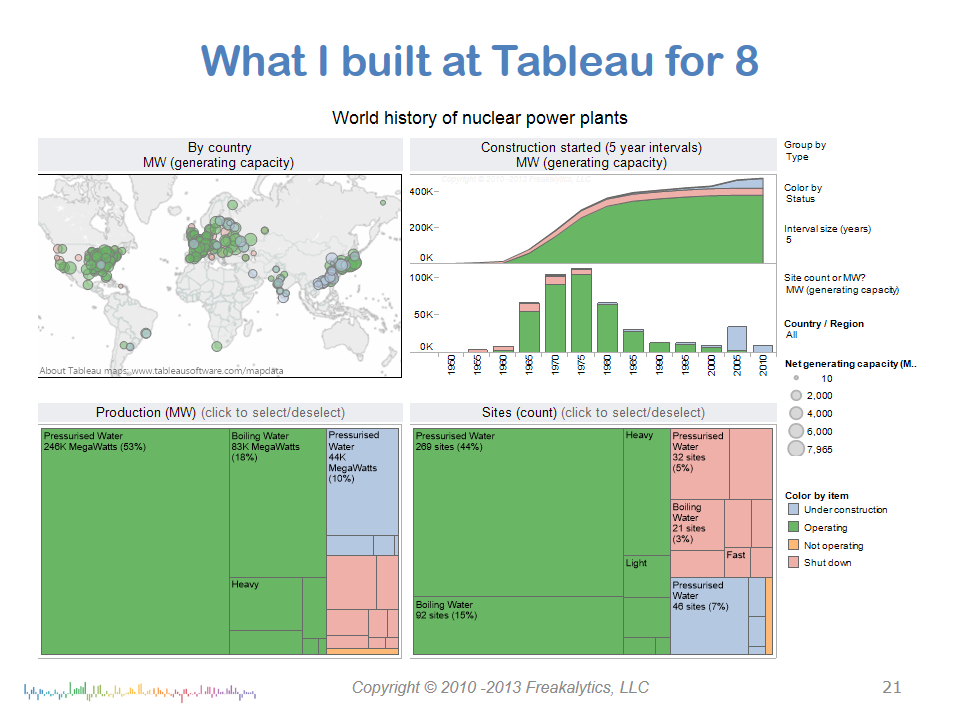This screenshot has width=960, height=720.
Task: Open the Site count or MW selector
Action: coord(842,290)
